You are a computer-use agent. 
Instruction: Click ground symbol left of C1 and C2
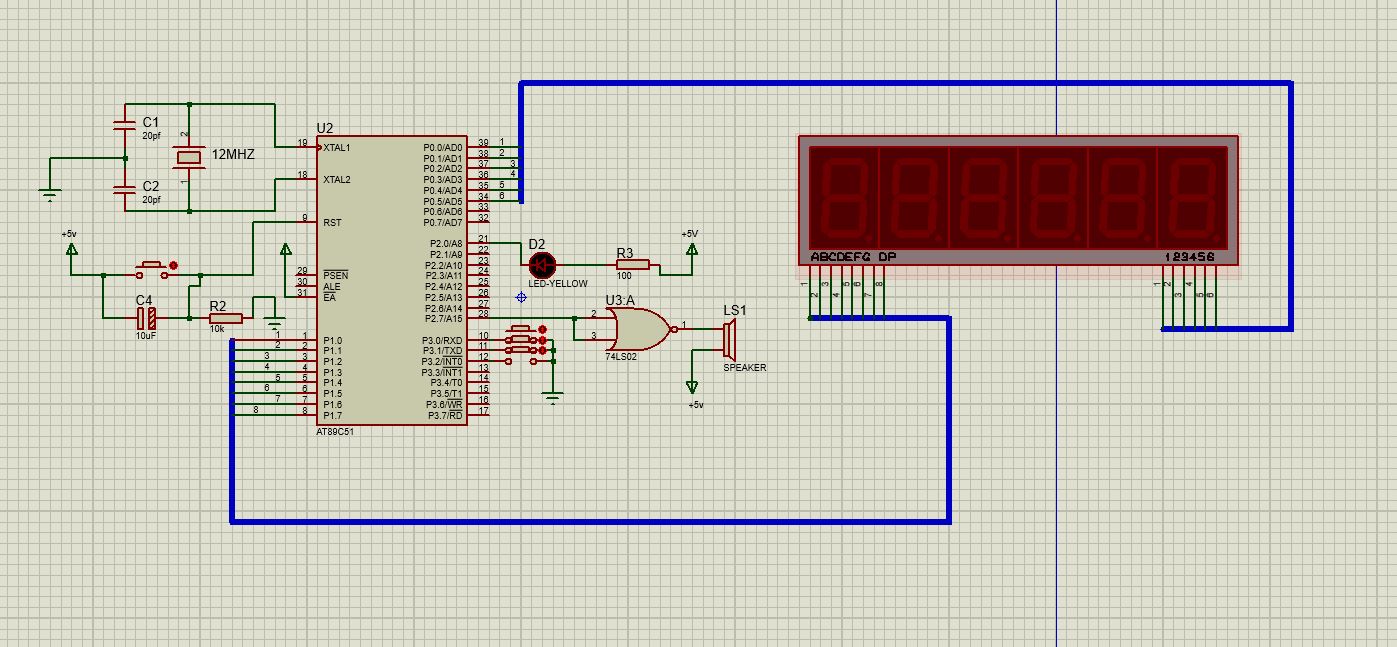[x=51, y=195]
